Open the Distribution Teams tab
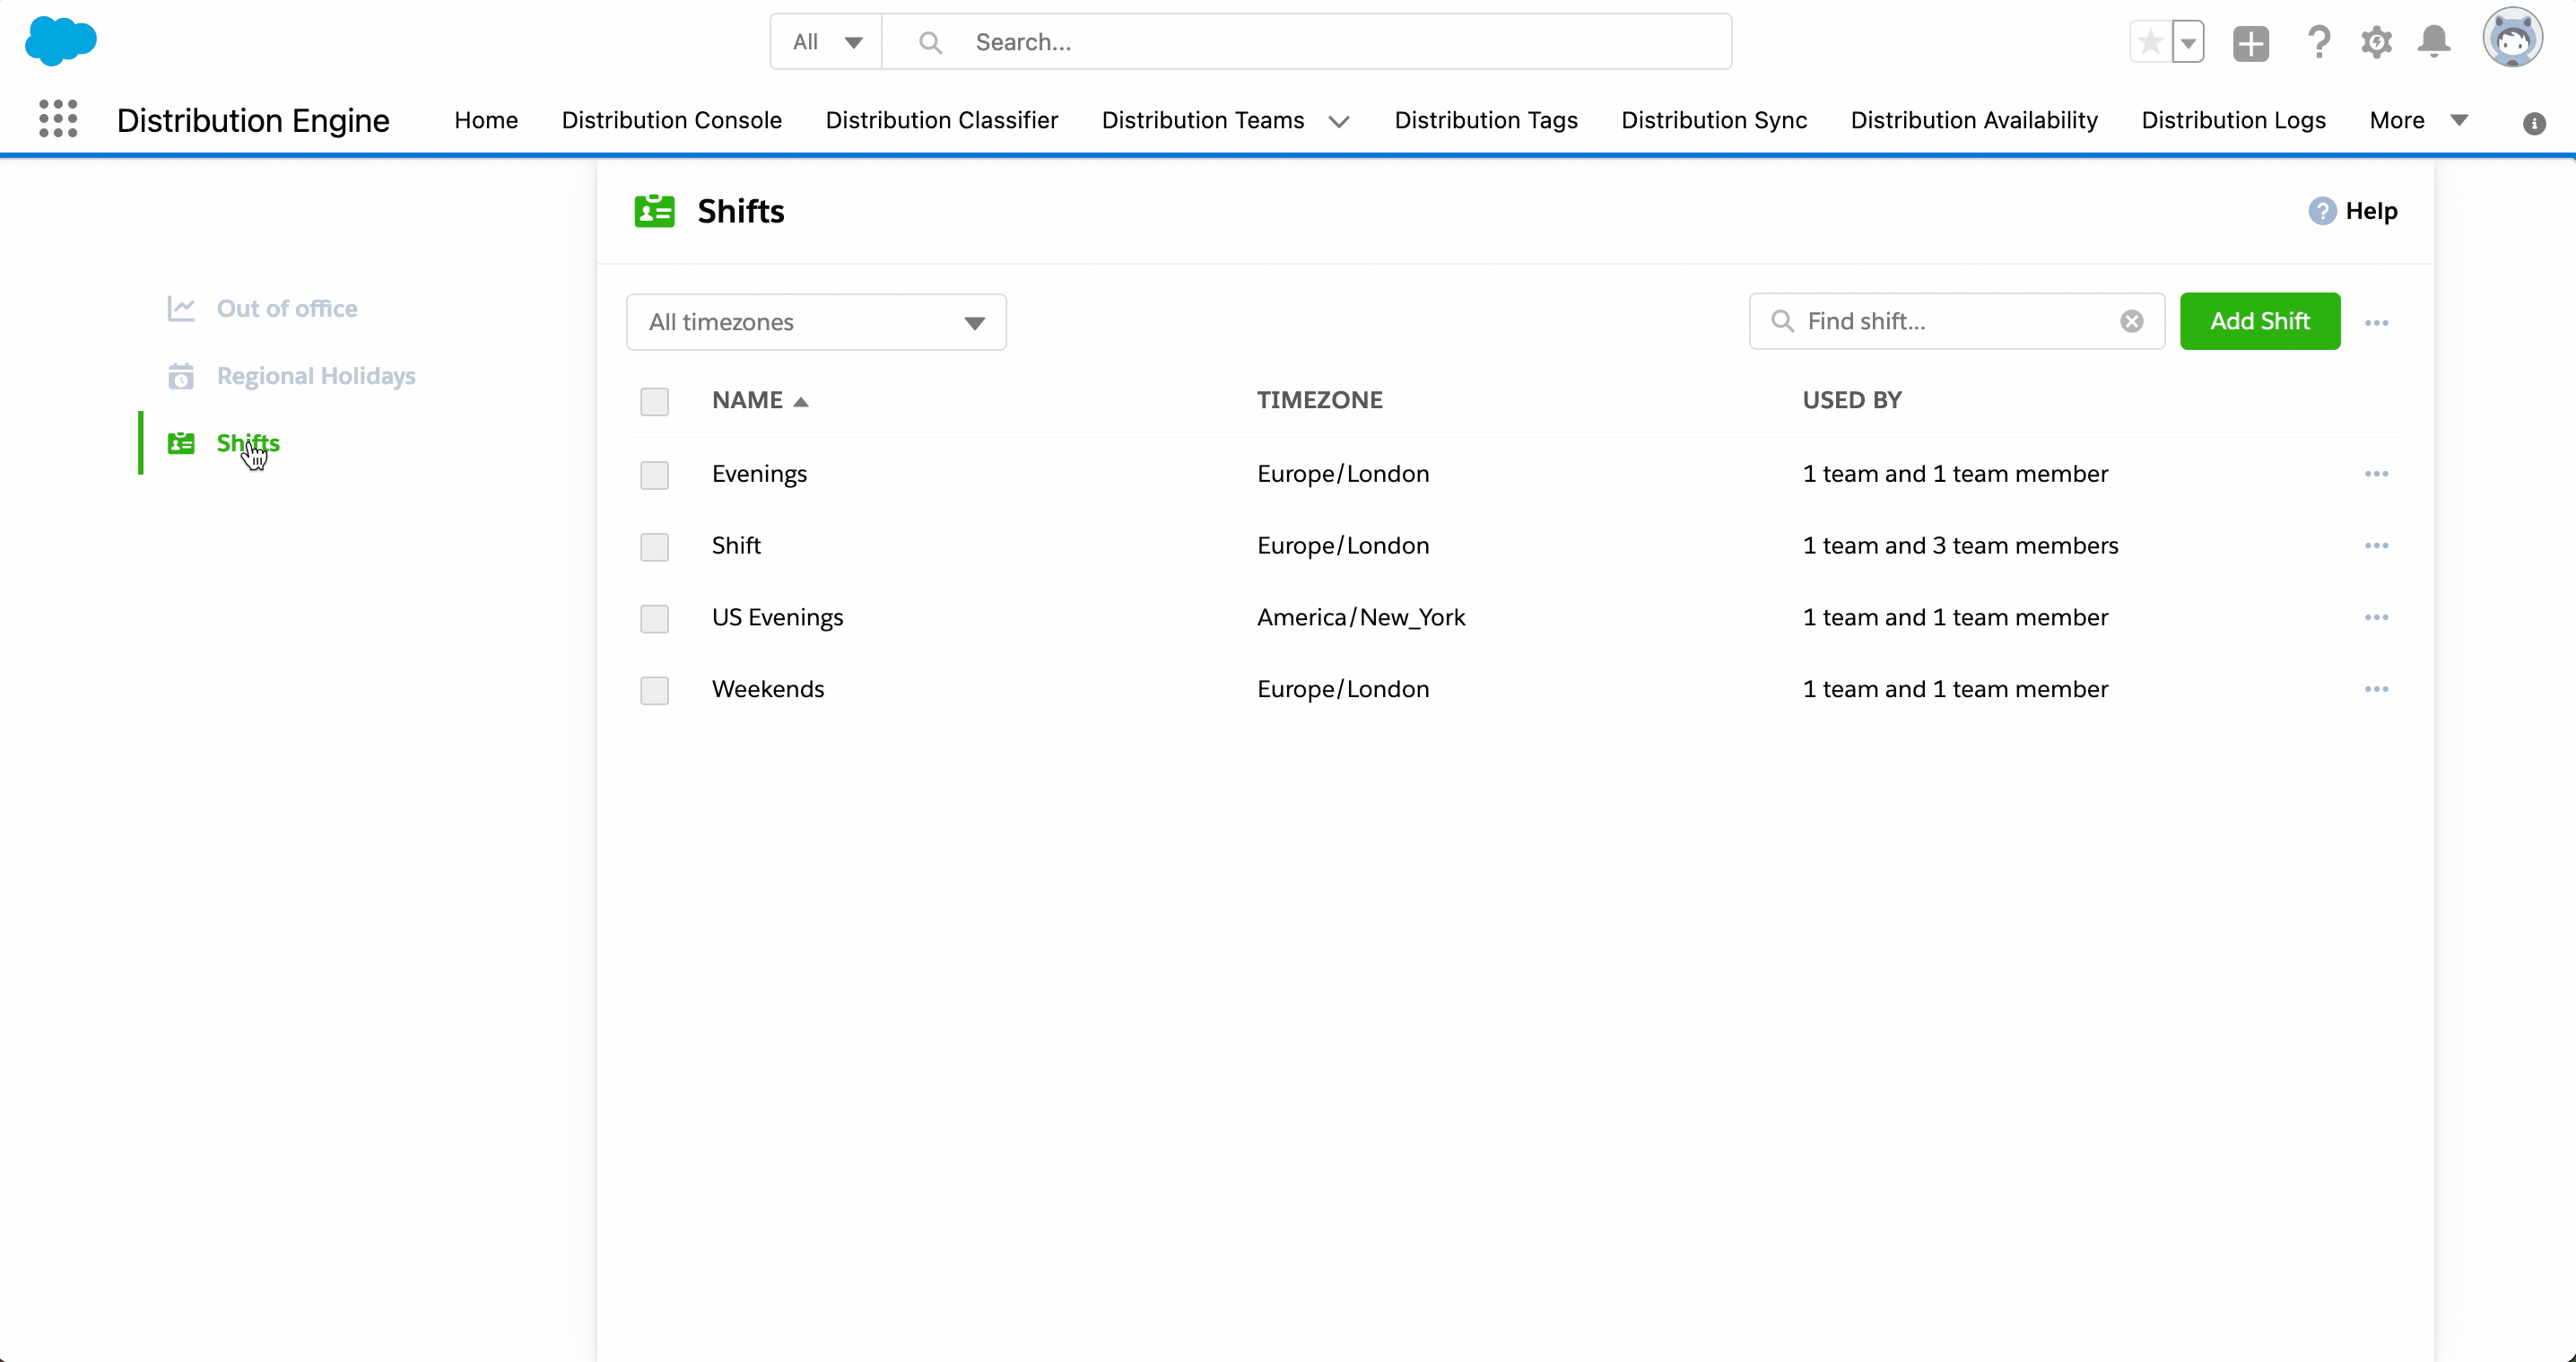The image size is (2576, 1362). coord(1203,120)
